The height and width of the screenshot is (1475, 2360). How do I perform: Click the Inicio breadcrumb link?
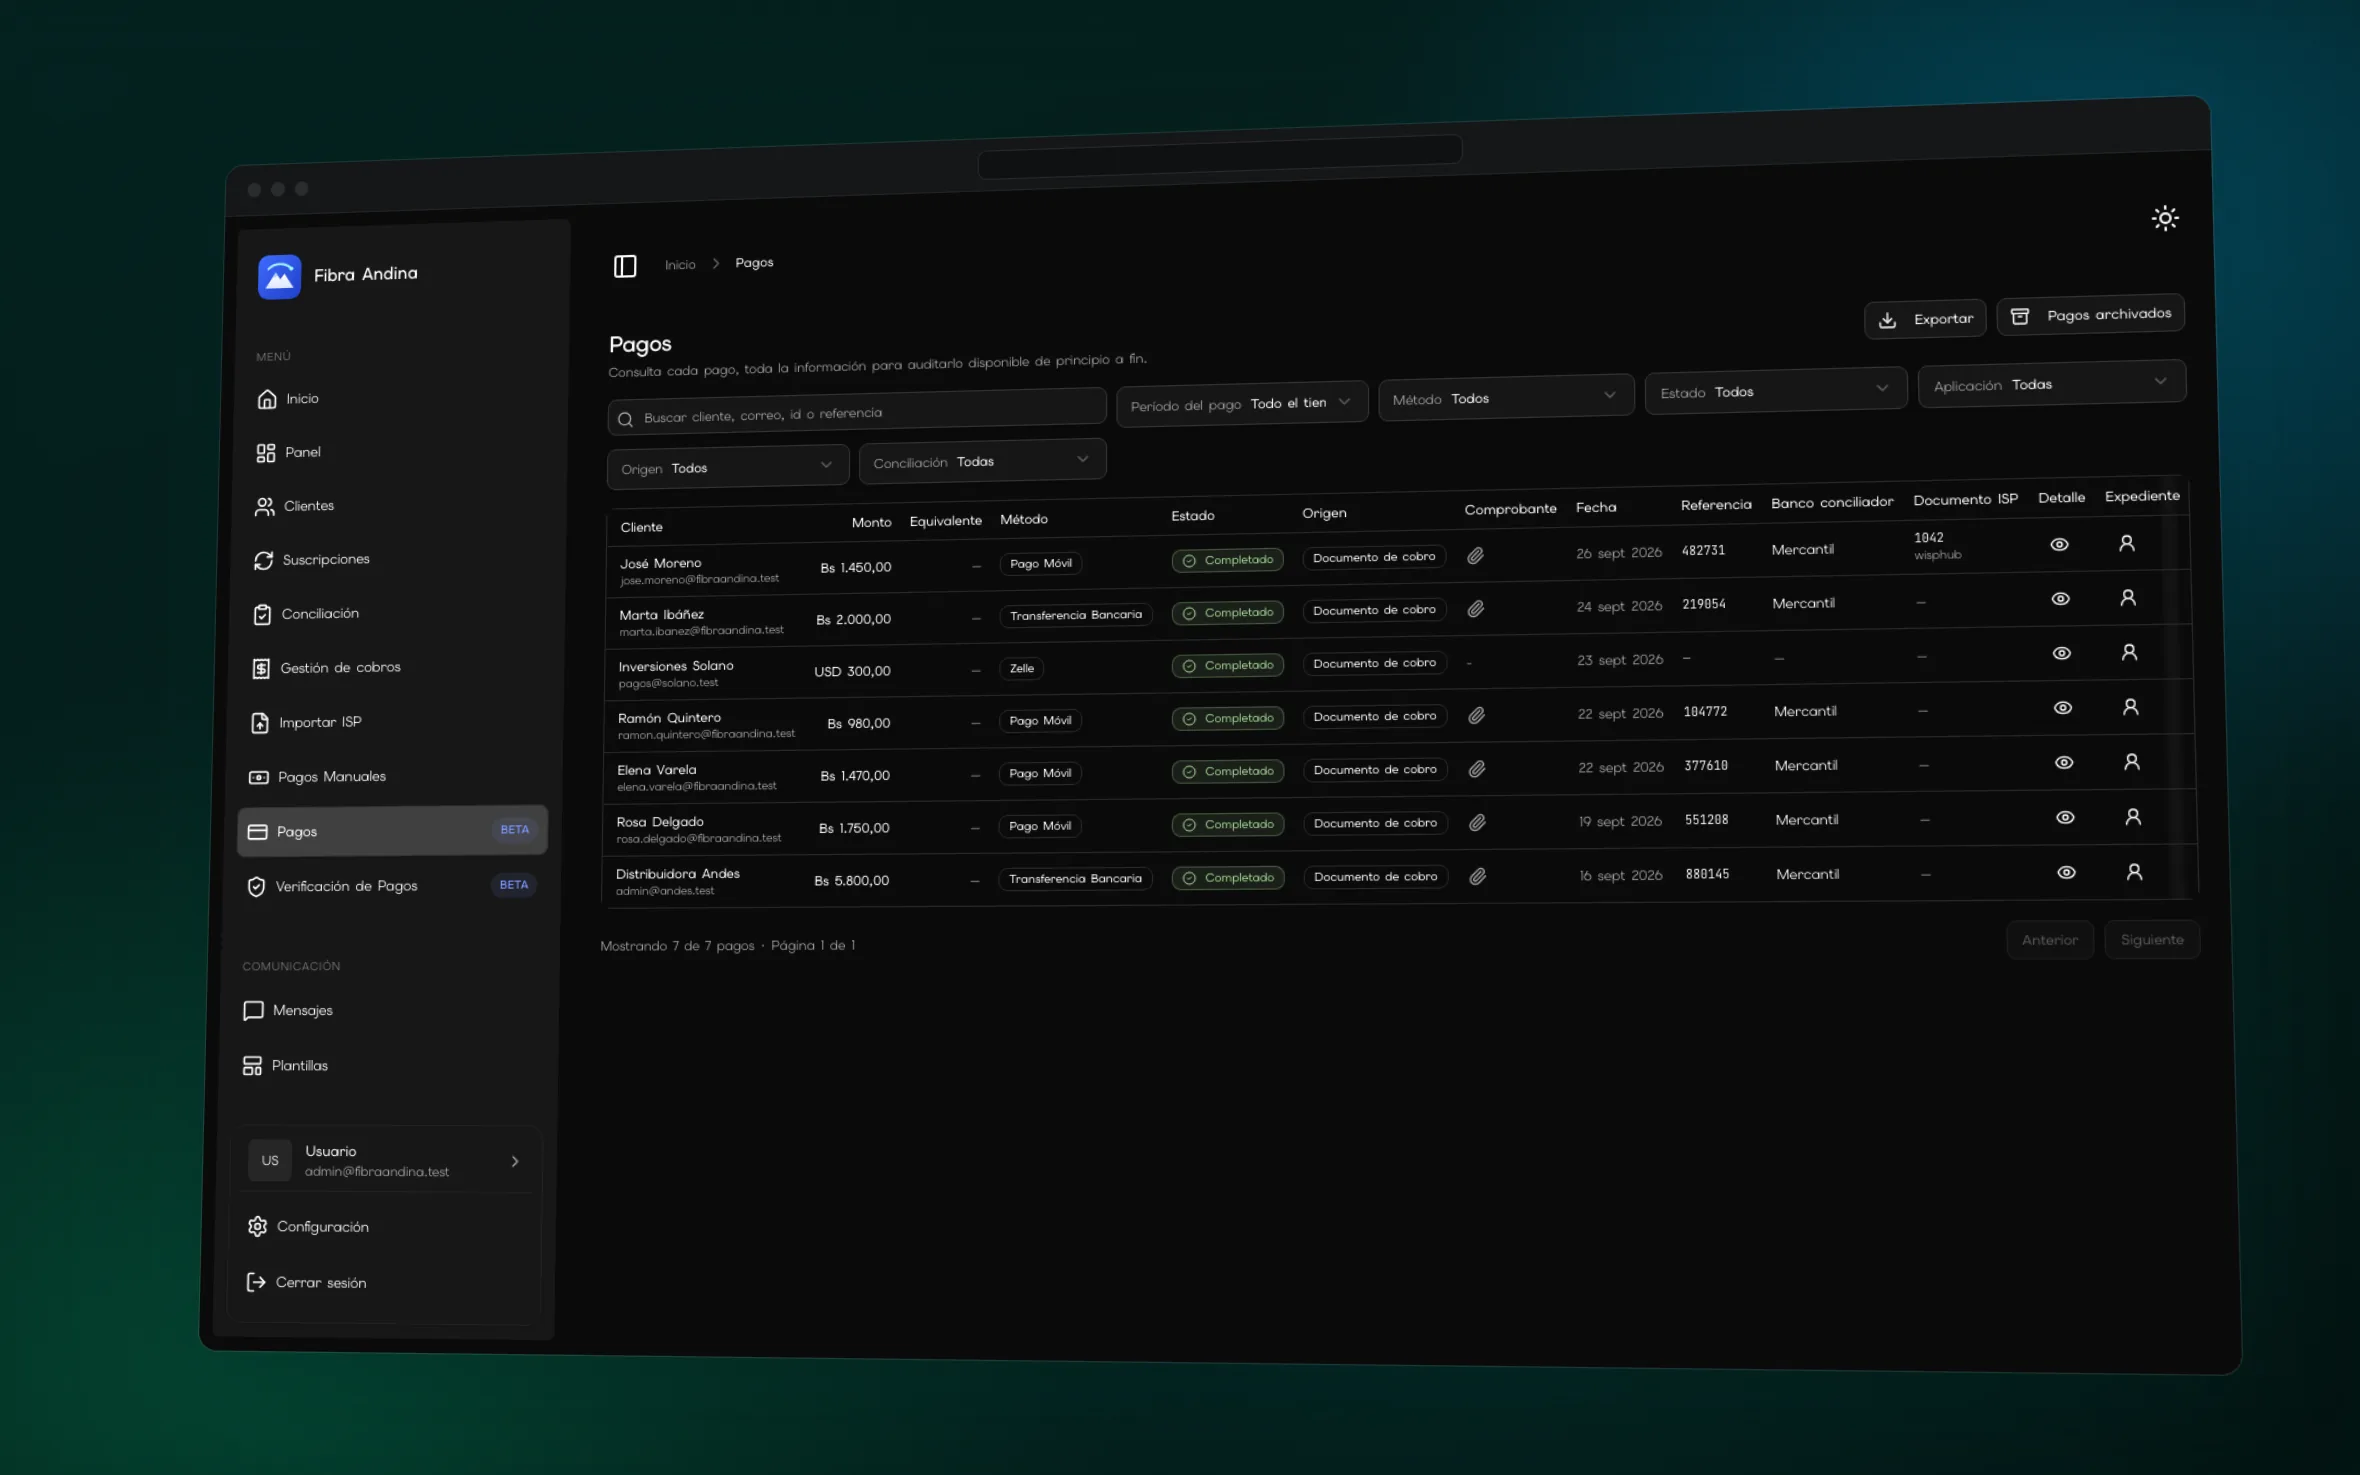[680, 265]
